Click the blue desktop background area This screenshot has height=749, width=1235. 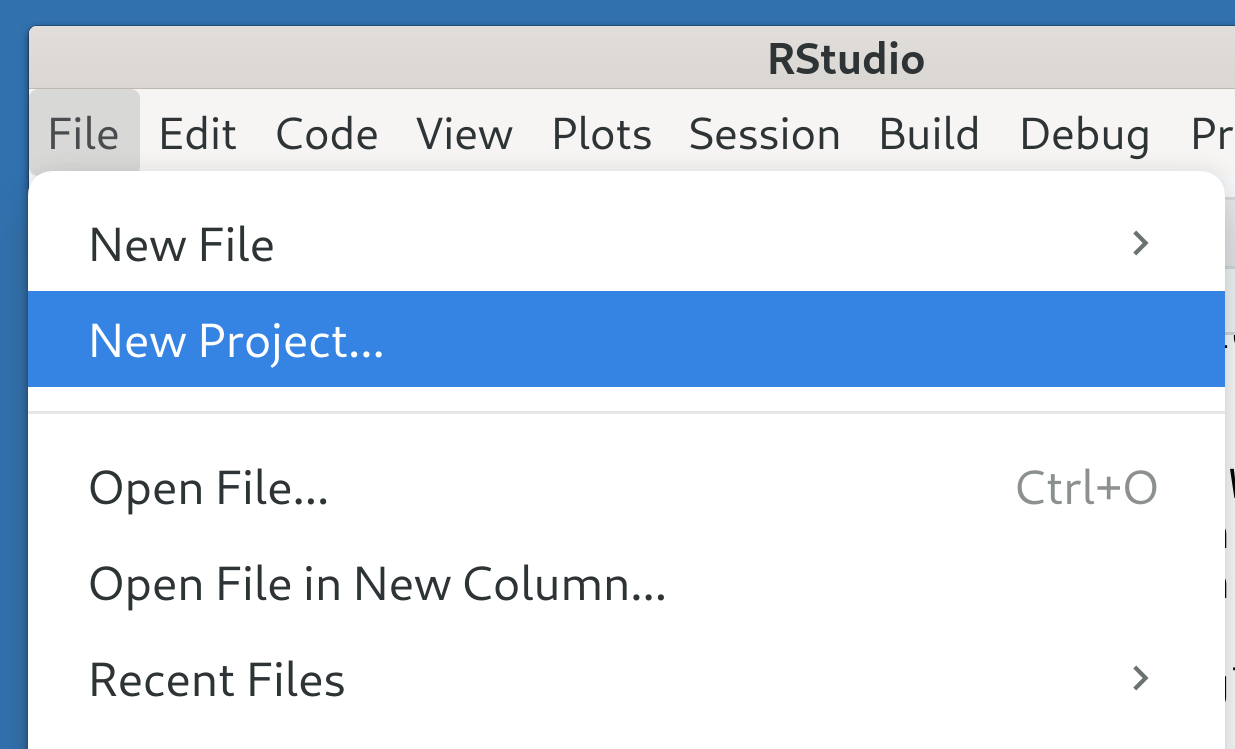pos(13,400)
